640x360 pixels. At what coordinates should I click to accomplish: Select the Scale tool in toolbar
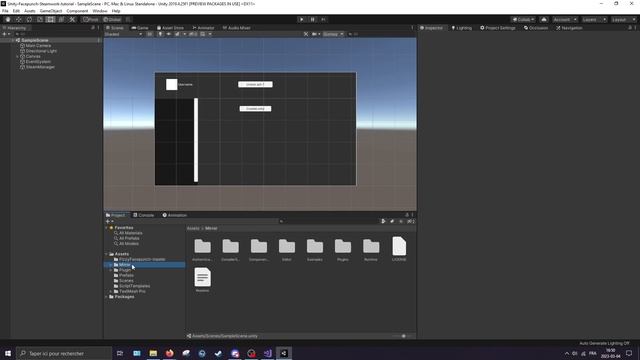40,20
